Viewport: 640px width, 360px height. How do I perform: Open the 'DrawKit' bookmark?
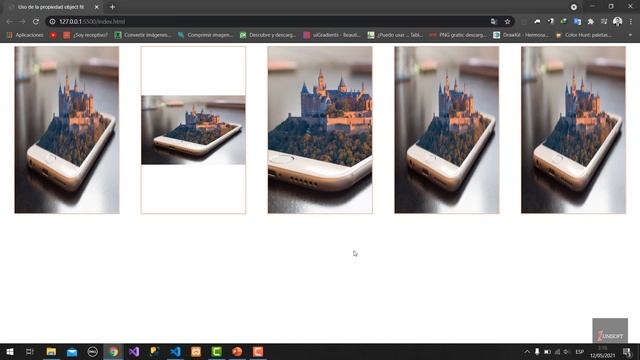521,35
